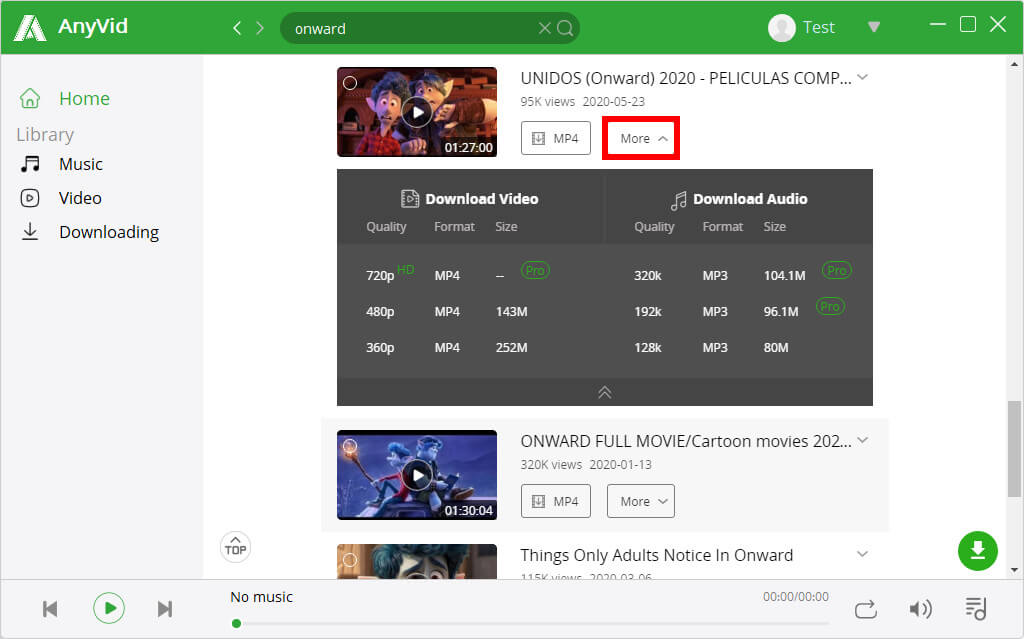This screenshot has width=1024, height=639.
Task: Click the MP4 film icon under UNIDOS
Action: (x=538, y=138)
